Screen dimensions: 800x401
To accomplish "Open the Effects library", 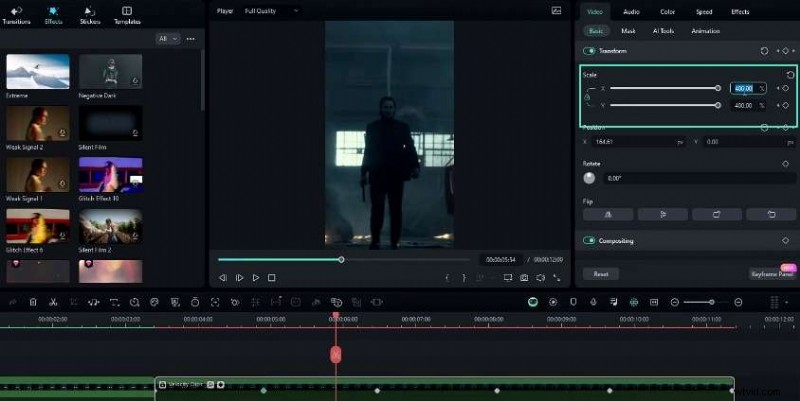I will (x=54, y=15).
